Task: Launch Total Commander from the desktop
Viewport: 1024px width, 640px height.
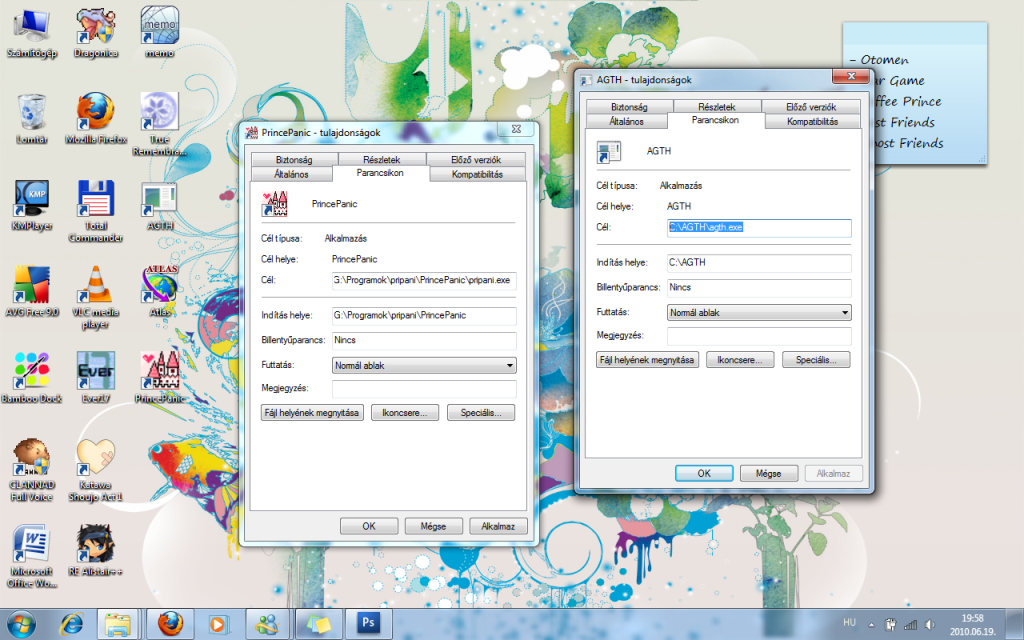Action: (x=94, y=199)
